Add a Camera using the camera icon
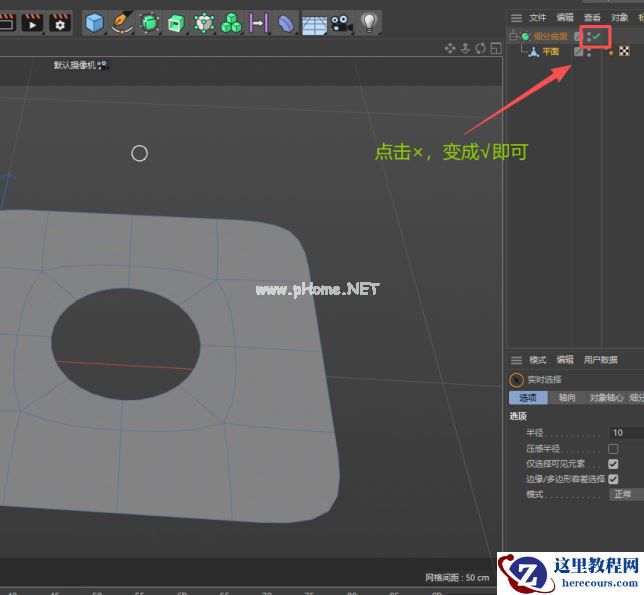This screenshot has height=595, width=644. 341,21
